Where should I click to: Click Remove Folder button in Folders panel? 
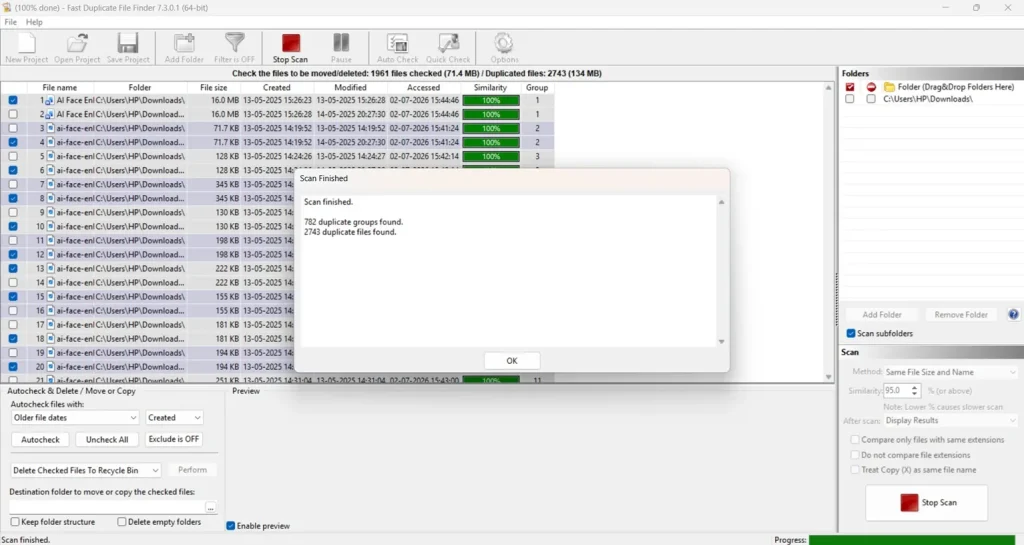click(961, 315)
